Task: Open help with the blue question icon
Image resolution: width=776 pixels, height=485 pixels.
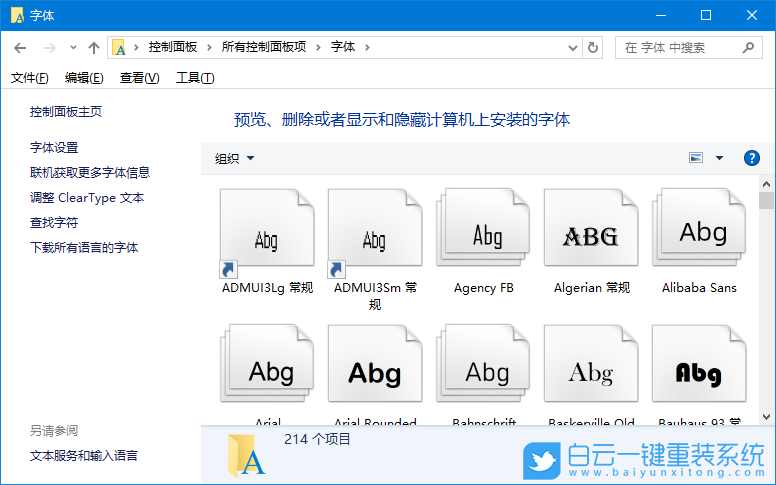Action: pyautogui.click(x=751, y=158)
